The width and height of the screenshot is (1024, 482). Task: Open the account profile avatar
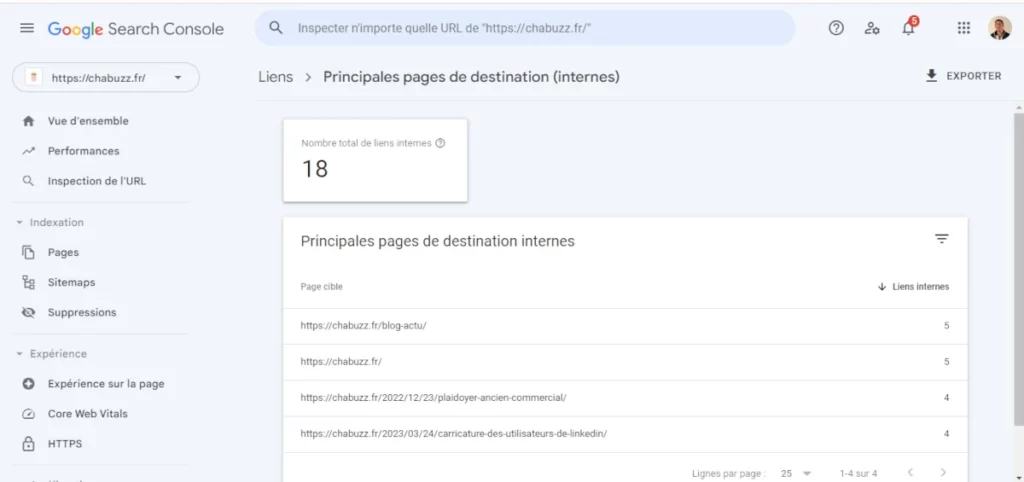pyautogui.click(x=999, y=28)
